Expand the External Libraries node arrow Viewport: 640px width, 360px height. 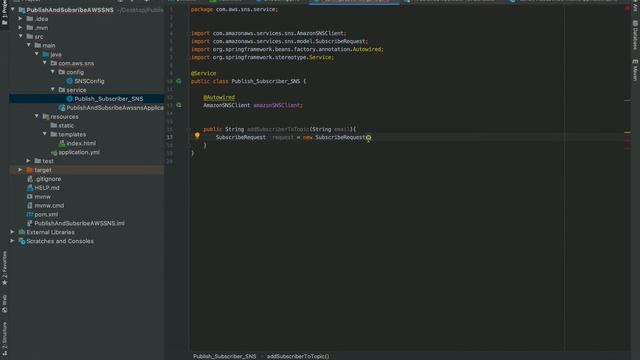(x=13, y=232)
